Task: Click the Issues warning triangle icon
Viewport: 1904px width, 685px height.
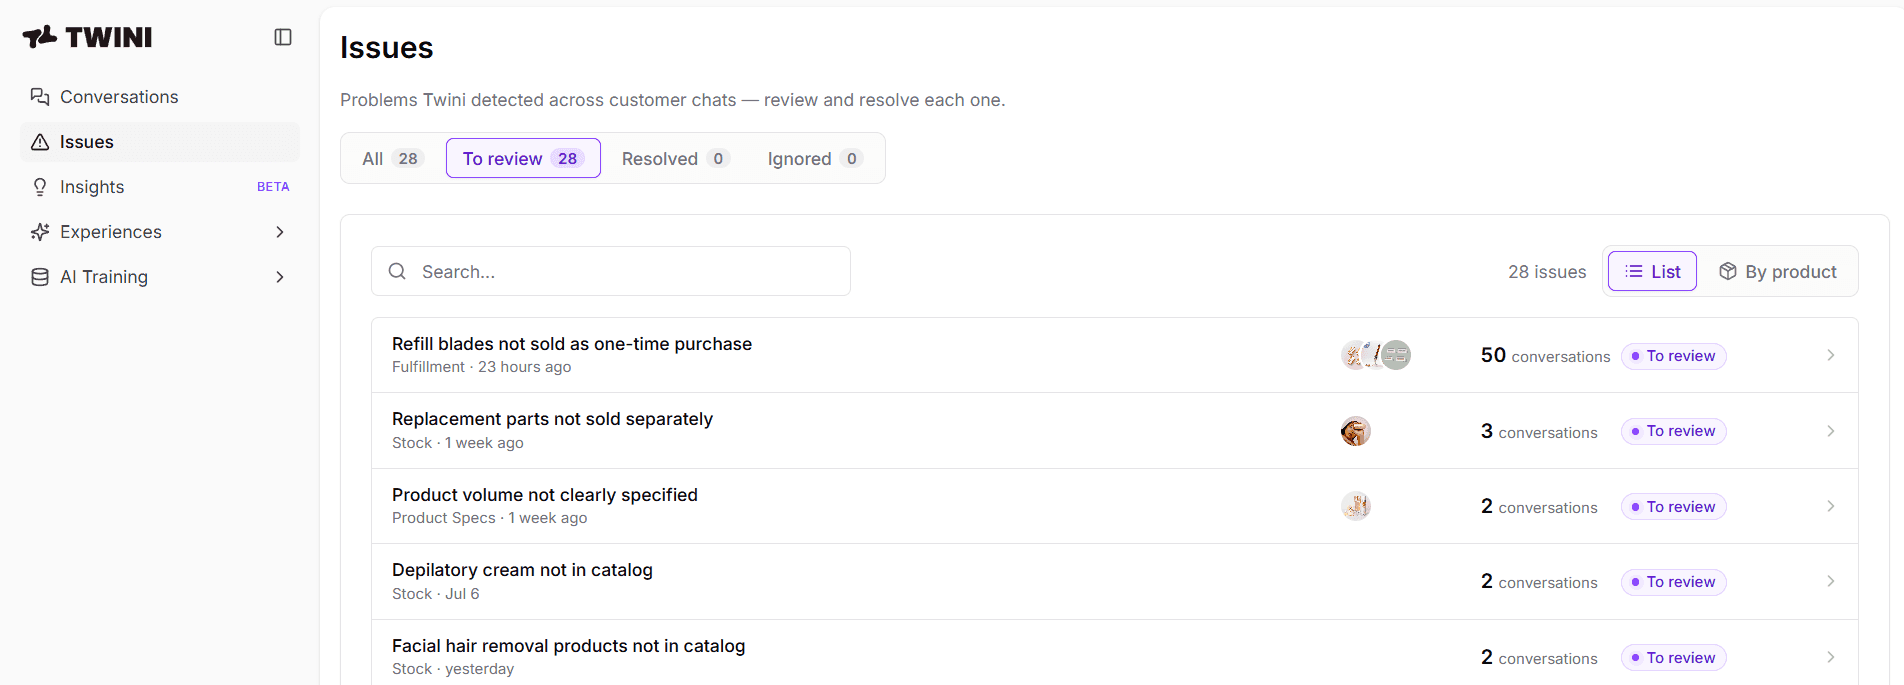Action: pos(40,142)
